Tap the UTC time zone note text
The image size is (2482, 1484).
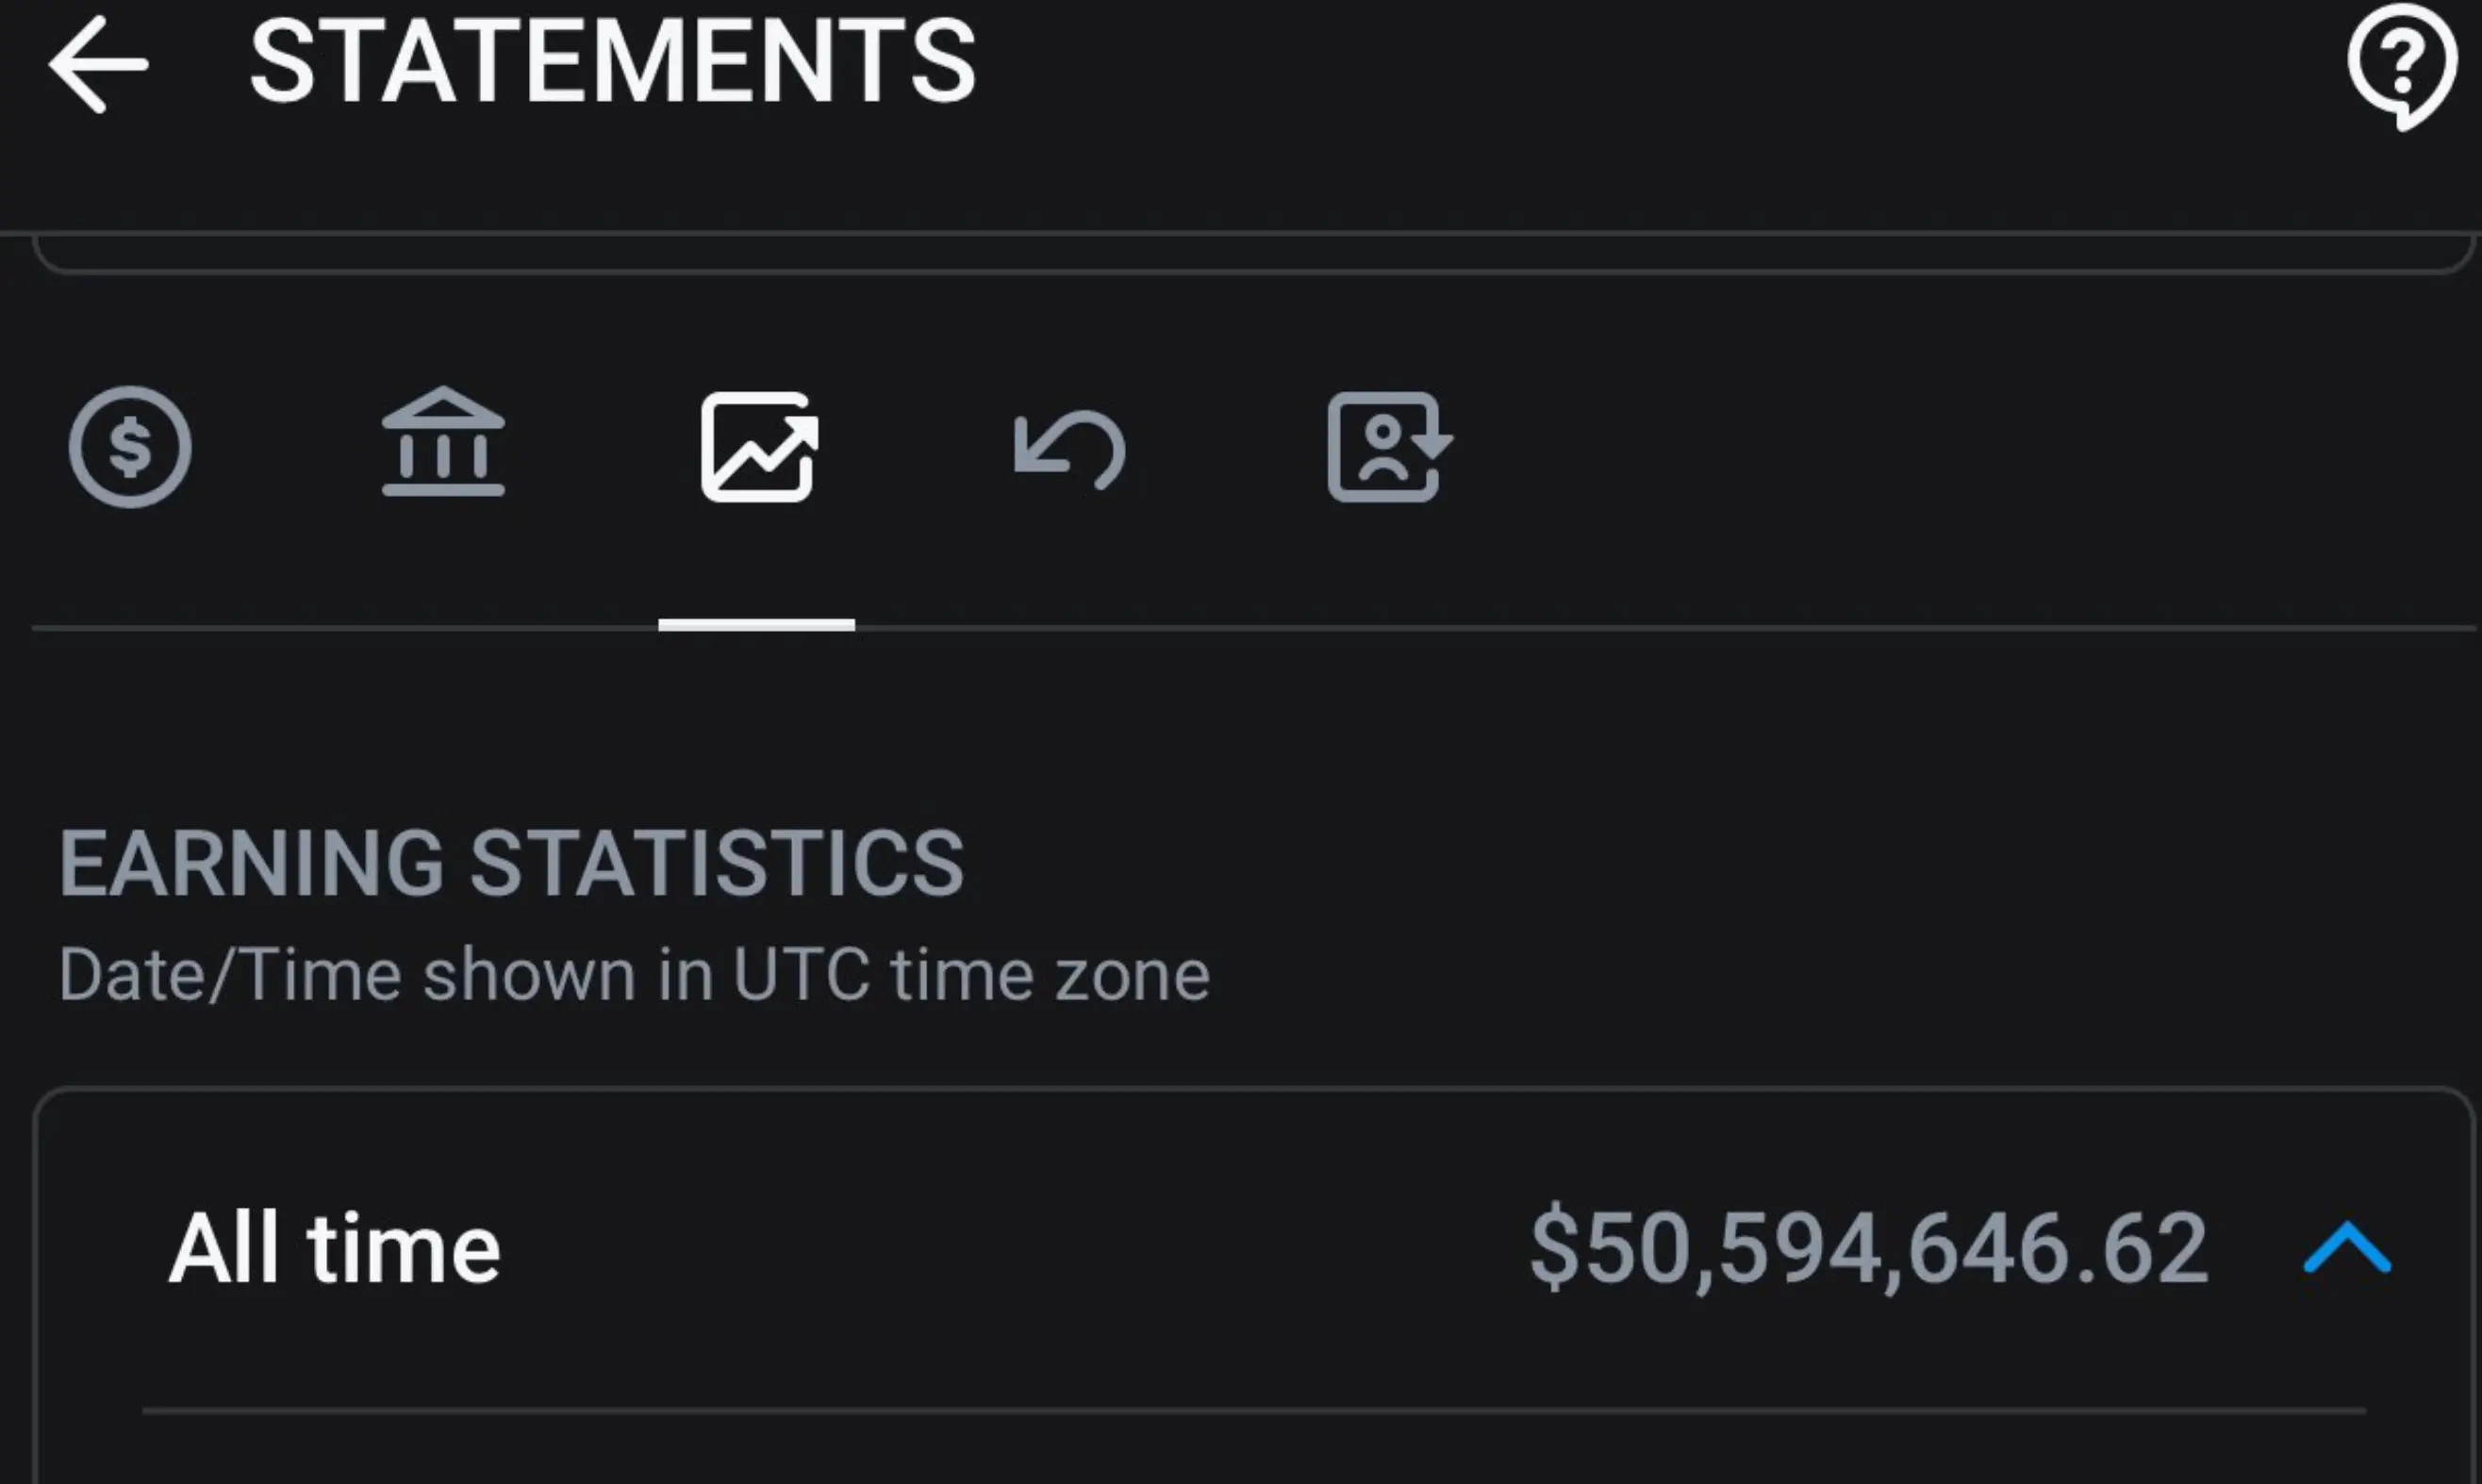634,973
